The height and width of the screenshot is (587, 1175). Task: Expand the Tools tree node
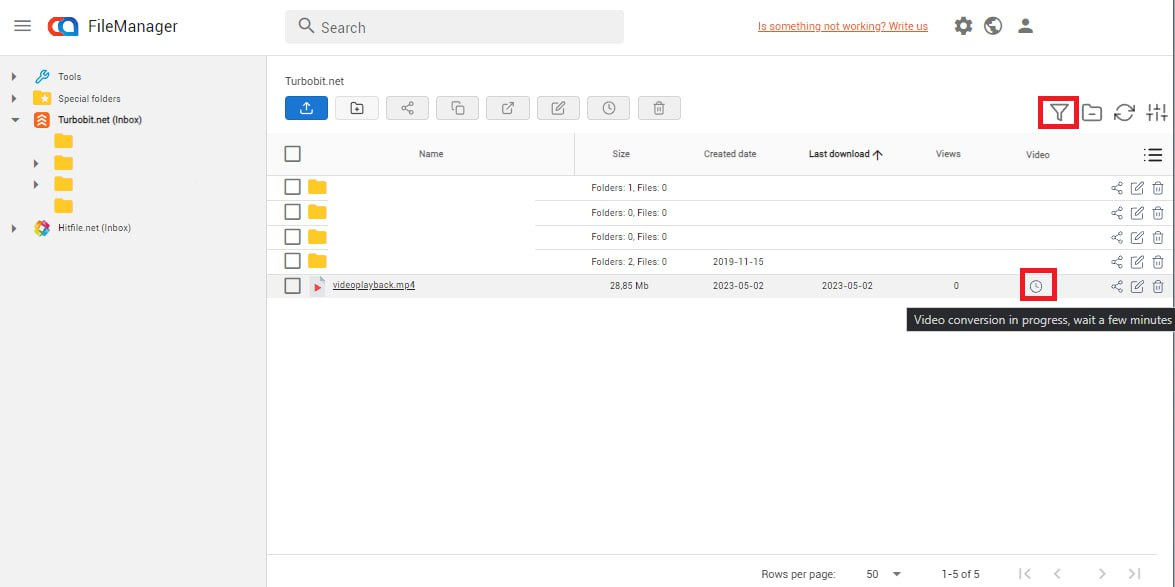click(14, 77)
